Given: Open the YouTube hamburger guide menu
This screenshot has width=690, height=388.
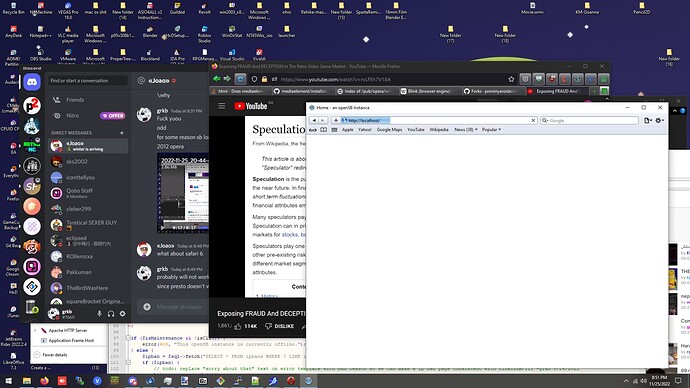Looking at the screenshot, I should (222, 106).
